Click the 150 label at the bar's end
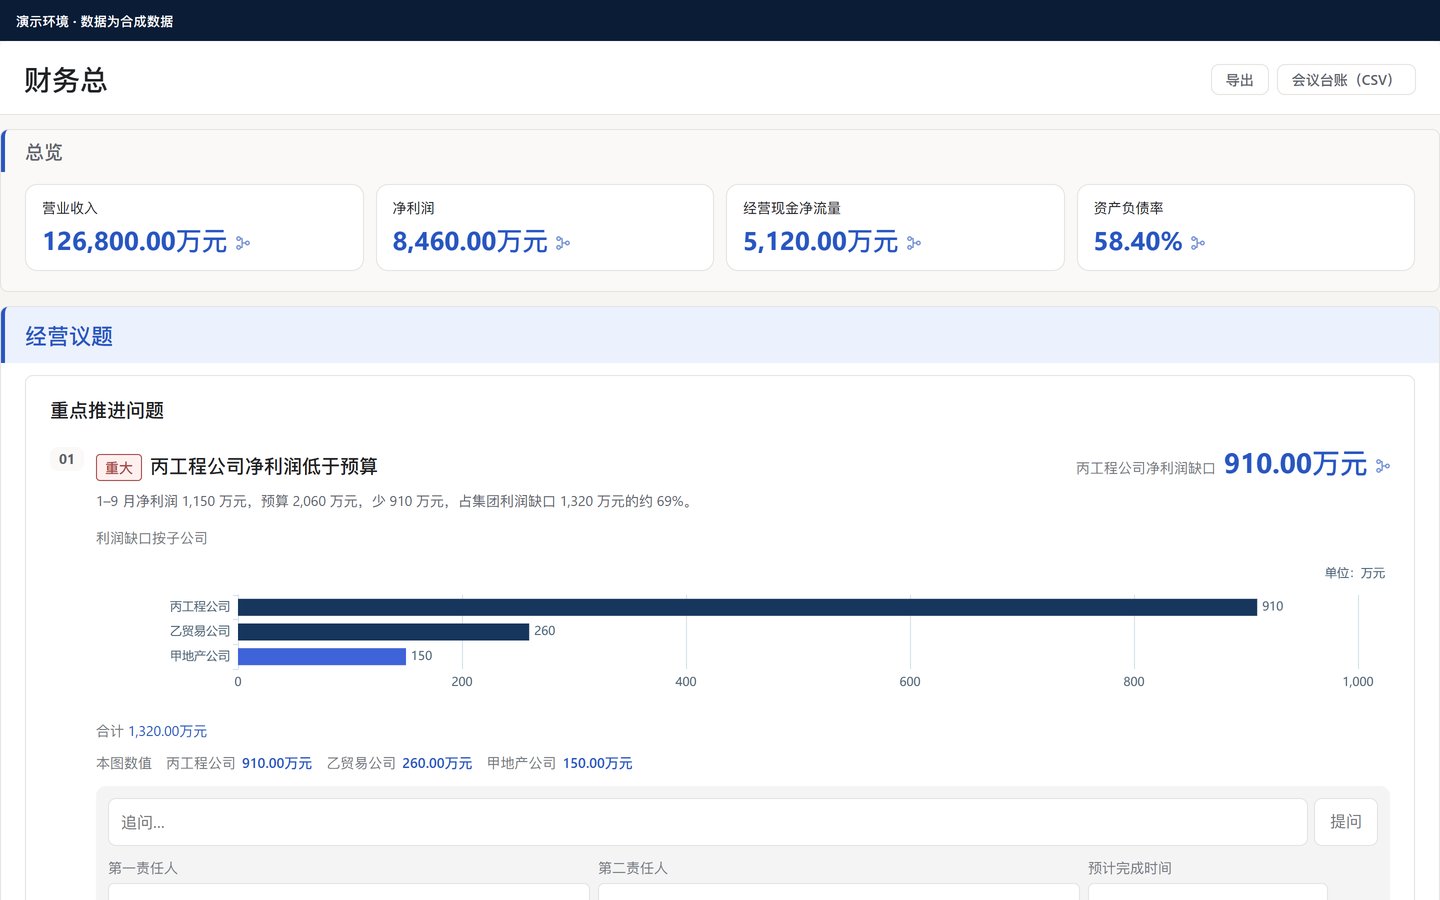 tap(422, 656)
